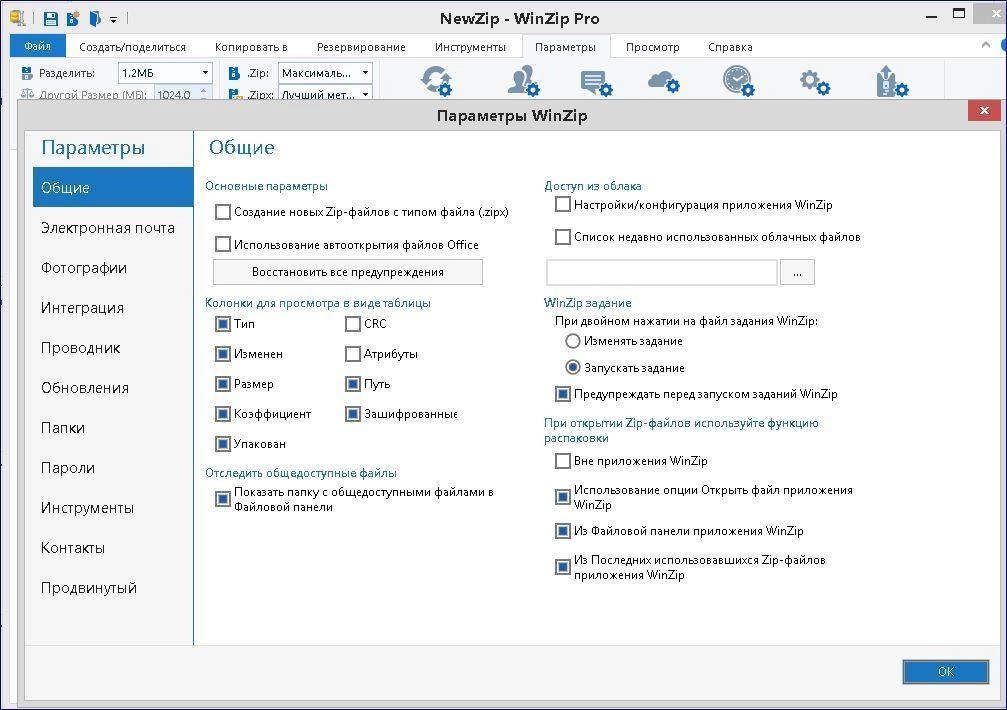Select Обновления in the settings sidebar

click(113, 388)
